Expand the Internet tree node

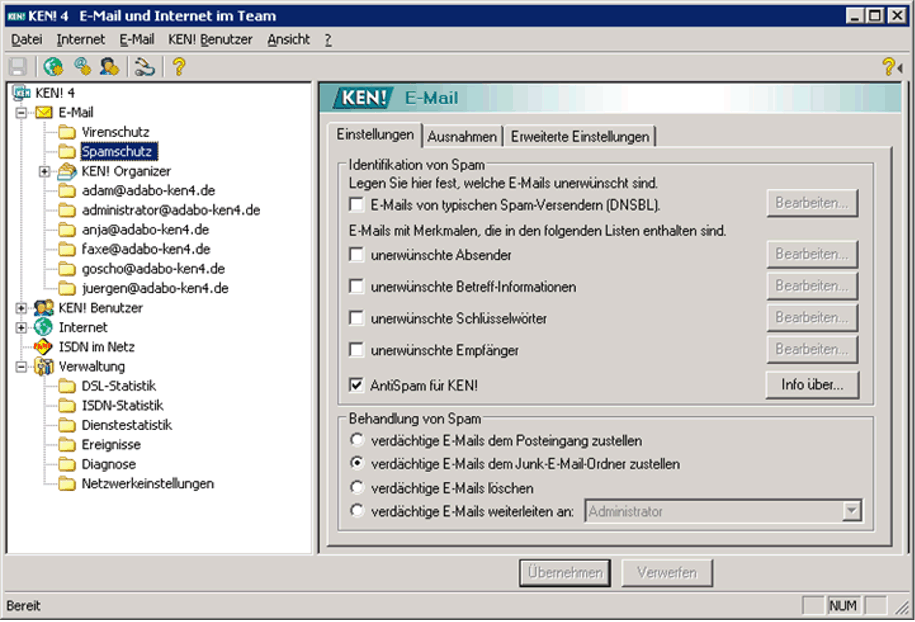pyautogui.click(x=21, y=327)
